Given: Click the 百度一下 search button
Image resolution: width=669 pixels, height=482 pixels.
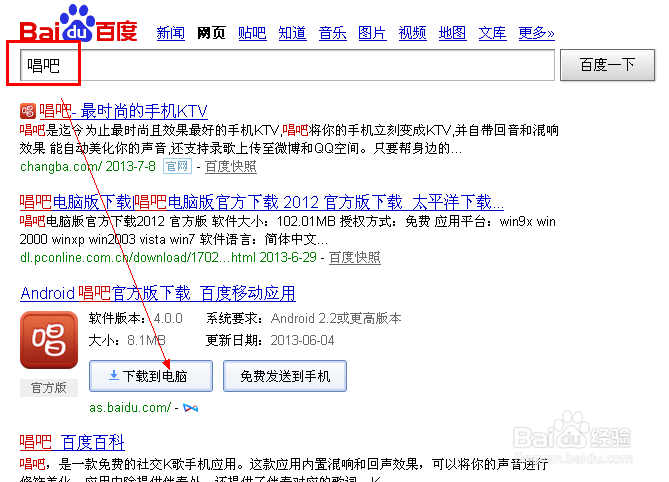Looking at the screenshot, I should pyautogui.click(x=608, y=65).
